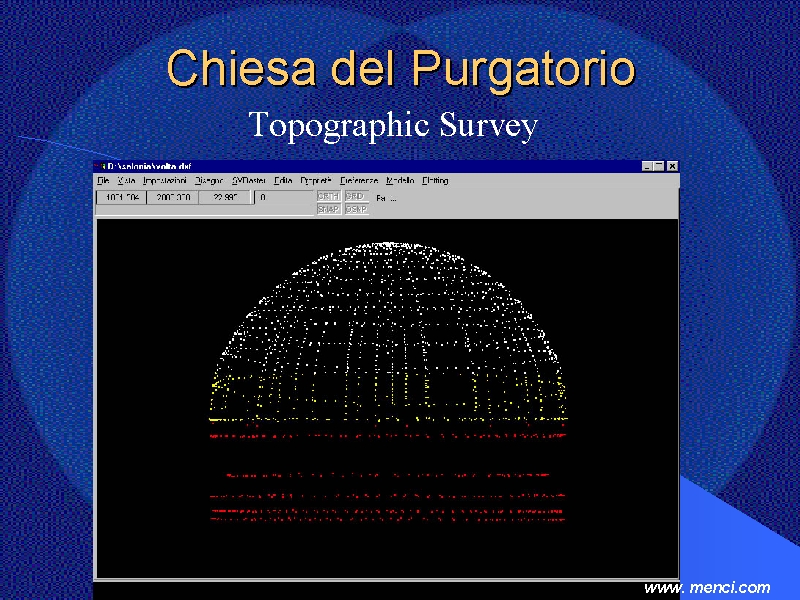Toggle the ORTH mode button

(329, 196)
